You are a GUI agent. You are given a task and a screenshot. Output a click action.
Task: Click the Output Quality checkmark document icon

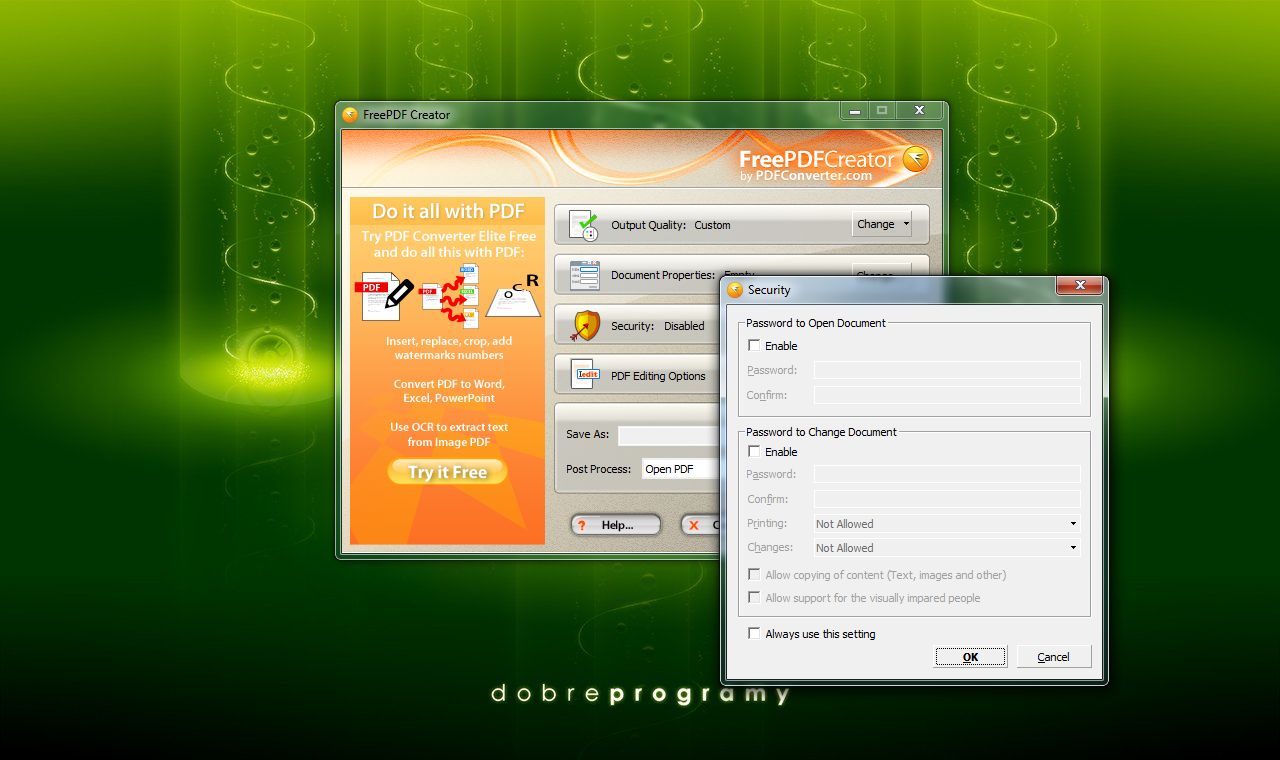[584, 225]
